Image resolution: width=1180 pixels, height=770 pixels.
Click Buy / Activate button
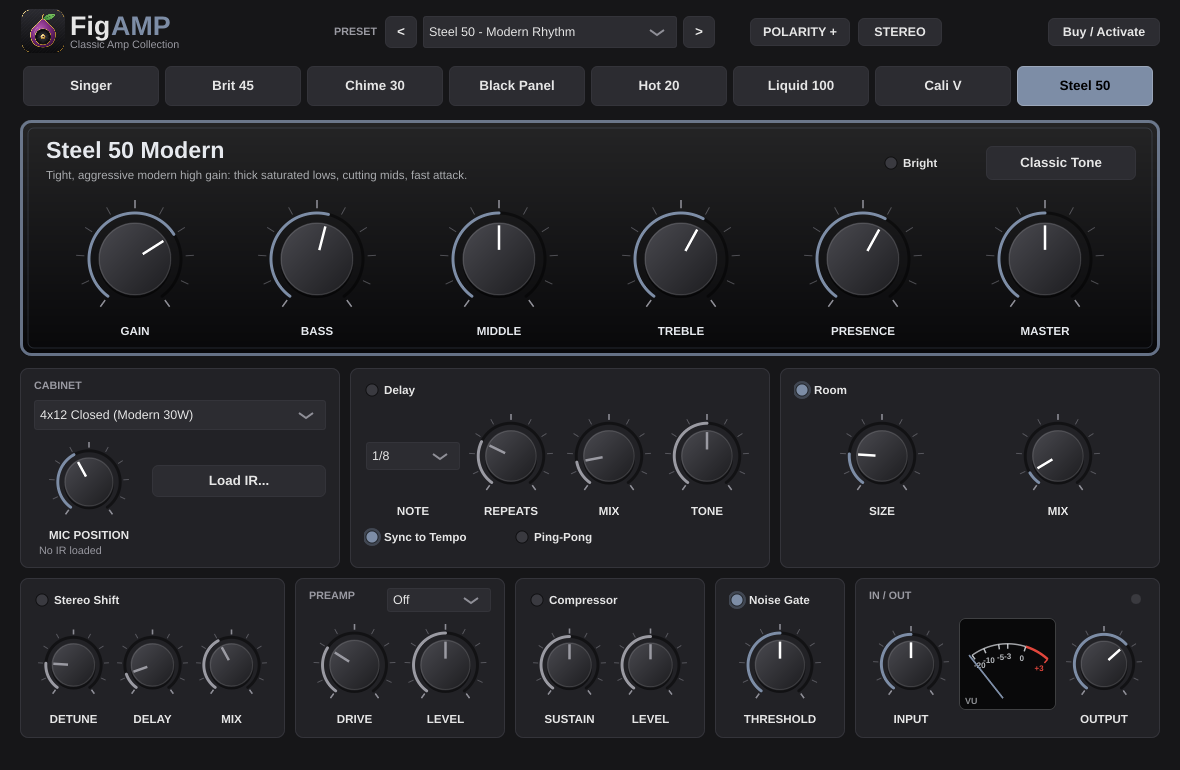click(x=1103, y=32)
